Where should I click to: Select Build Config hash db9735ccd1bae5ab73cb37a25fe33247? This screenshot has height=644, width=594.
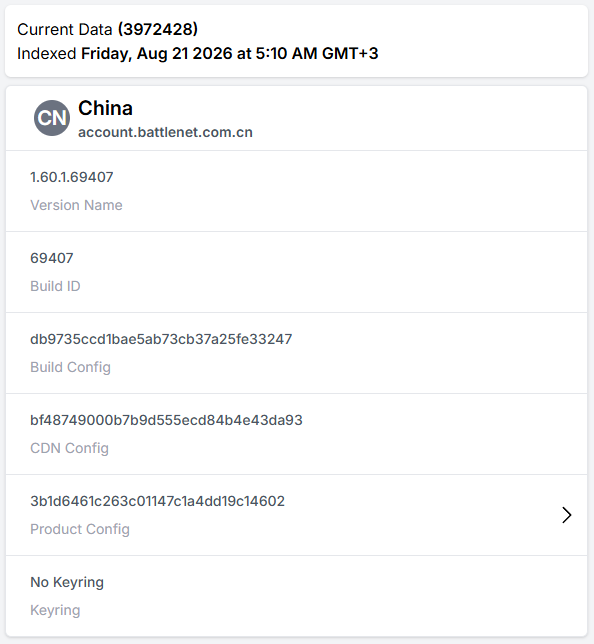tap(161, 339)
